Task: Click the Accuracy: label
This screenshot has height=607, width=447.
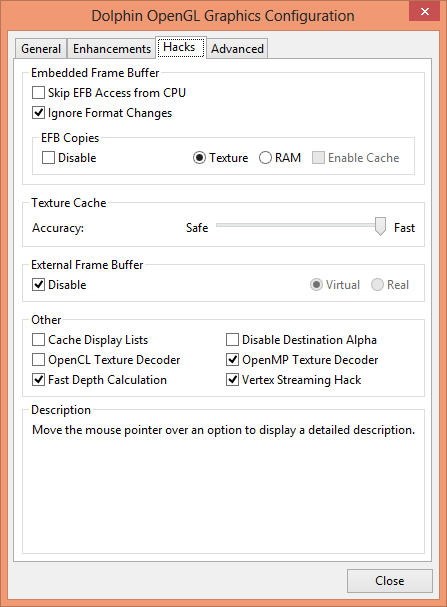Action: [x=58, y=228]
